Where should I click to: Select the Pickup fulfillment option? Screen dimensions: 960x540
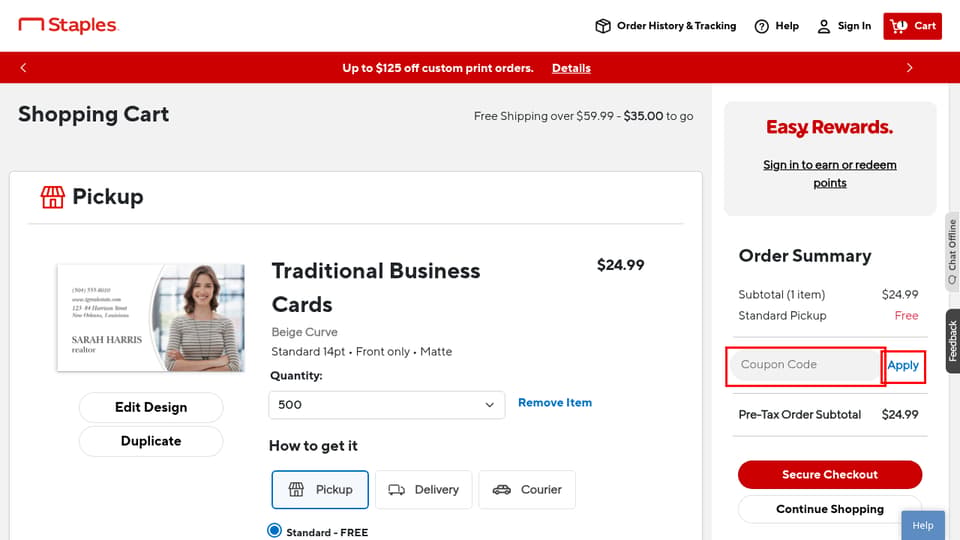(x=320, y=489)
